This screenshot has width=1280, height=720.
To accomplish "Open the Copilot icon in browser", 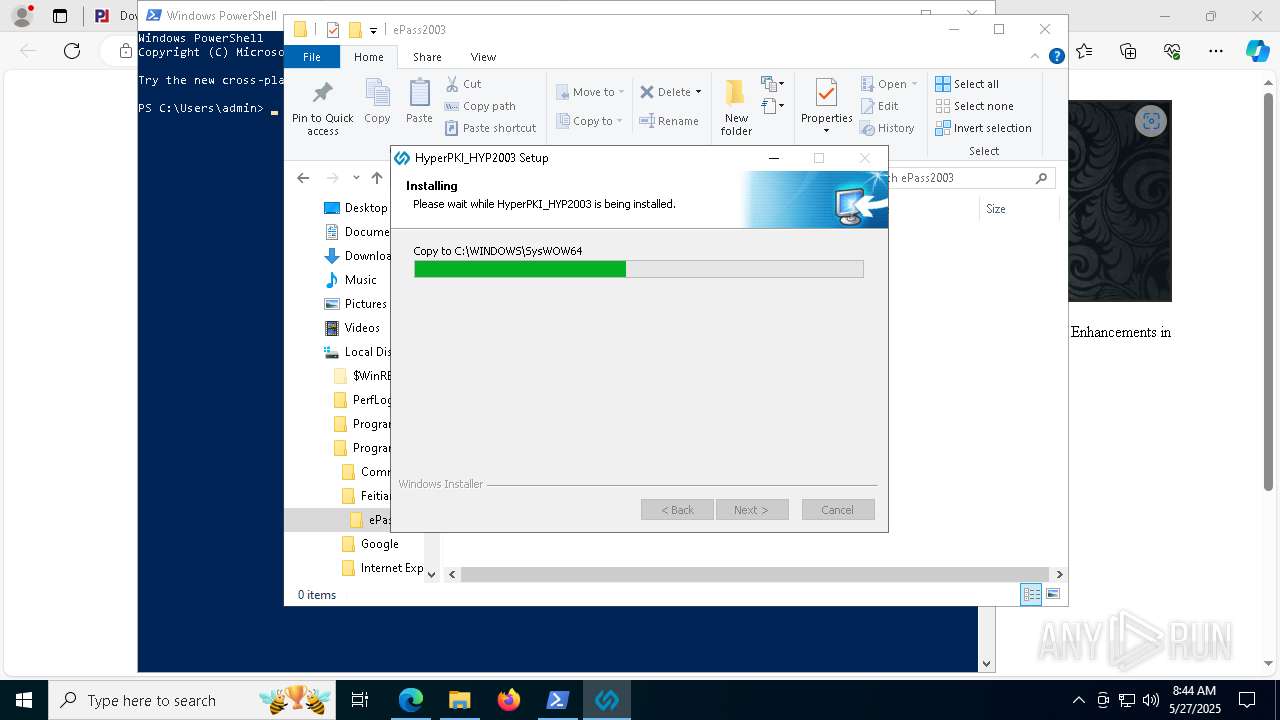I will click(1257, 51).
